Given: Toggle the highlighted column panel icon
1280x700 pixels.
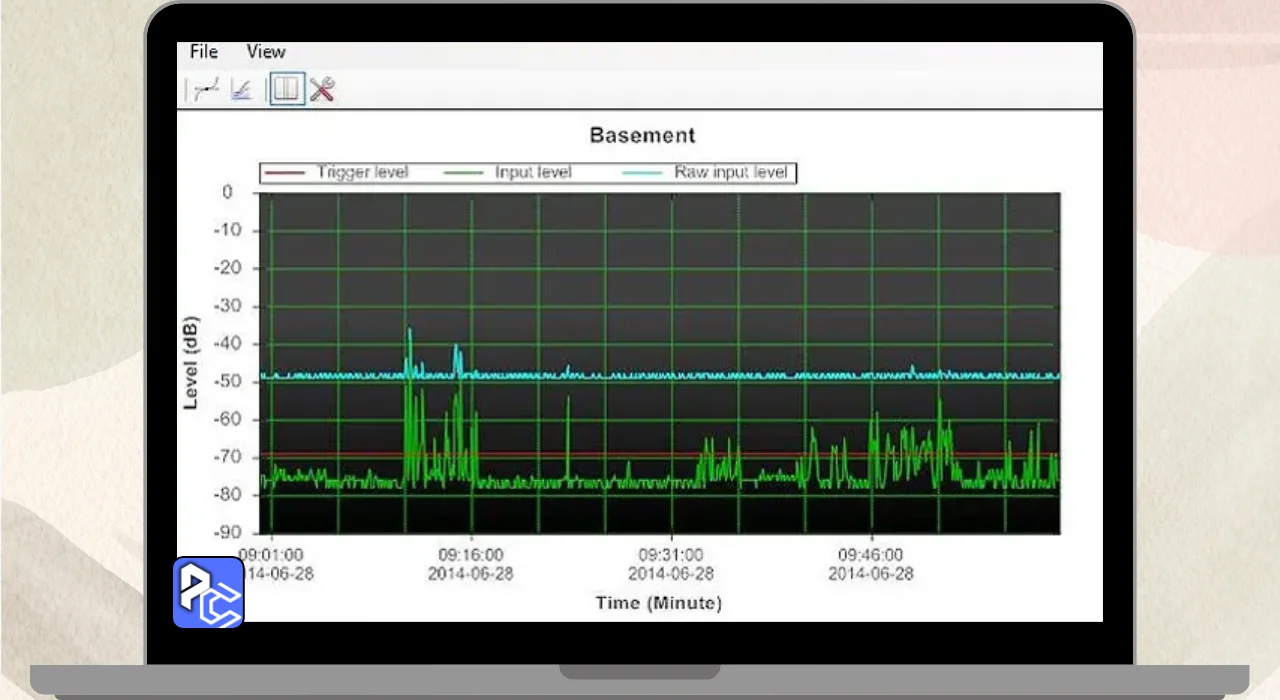Looking at the screenshot, I should (287, 91).
